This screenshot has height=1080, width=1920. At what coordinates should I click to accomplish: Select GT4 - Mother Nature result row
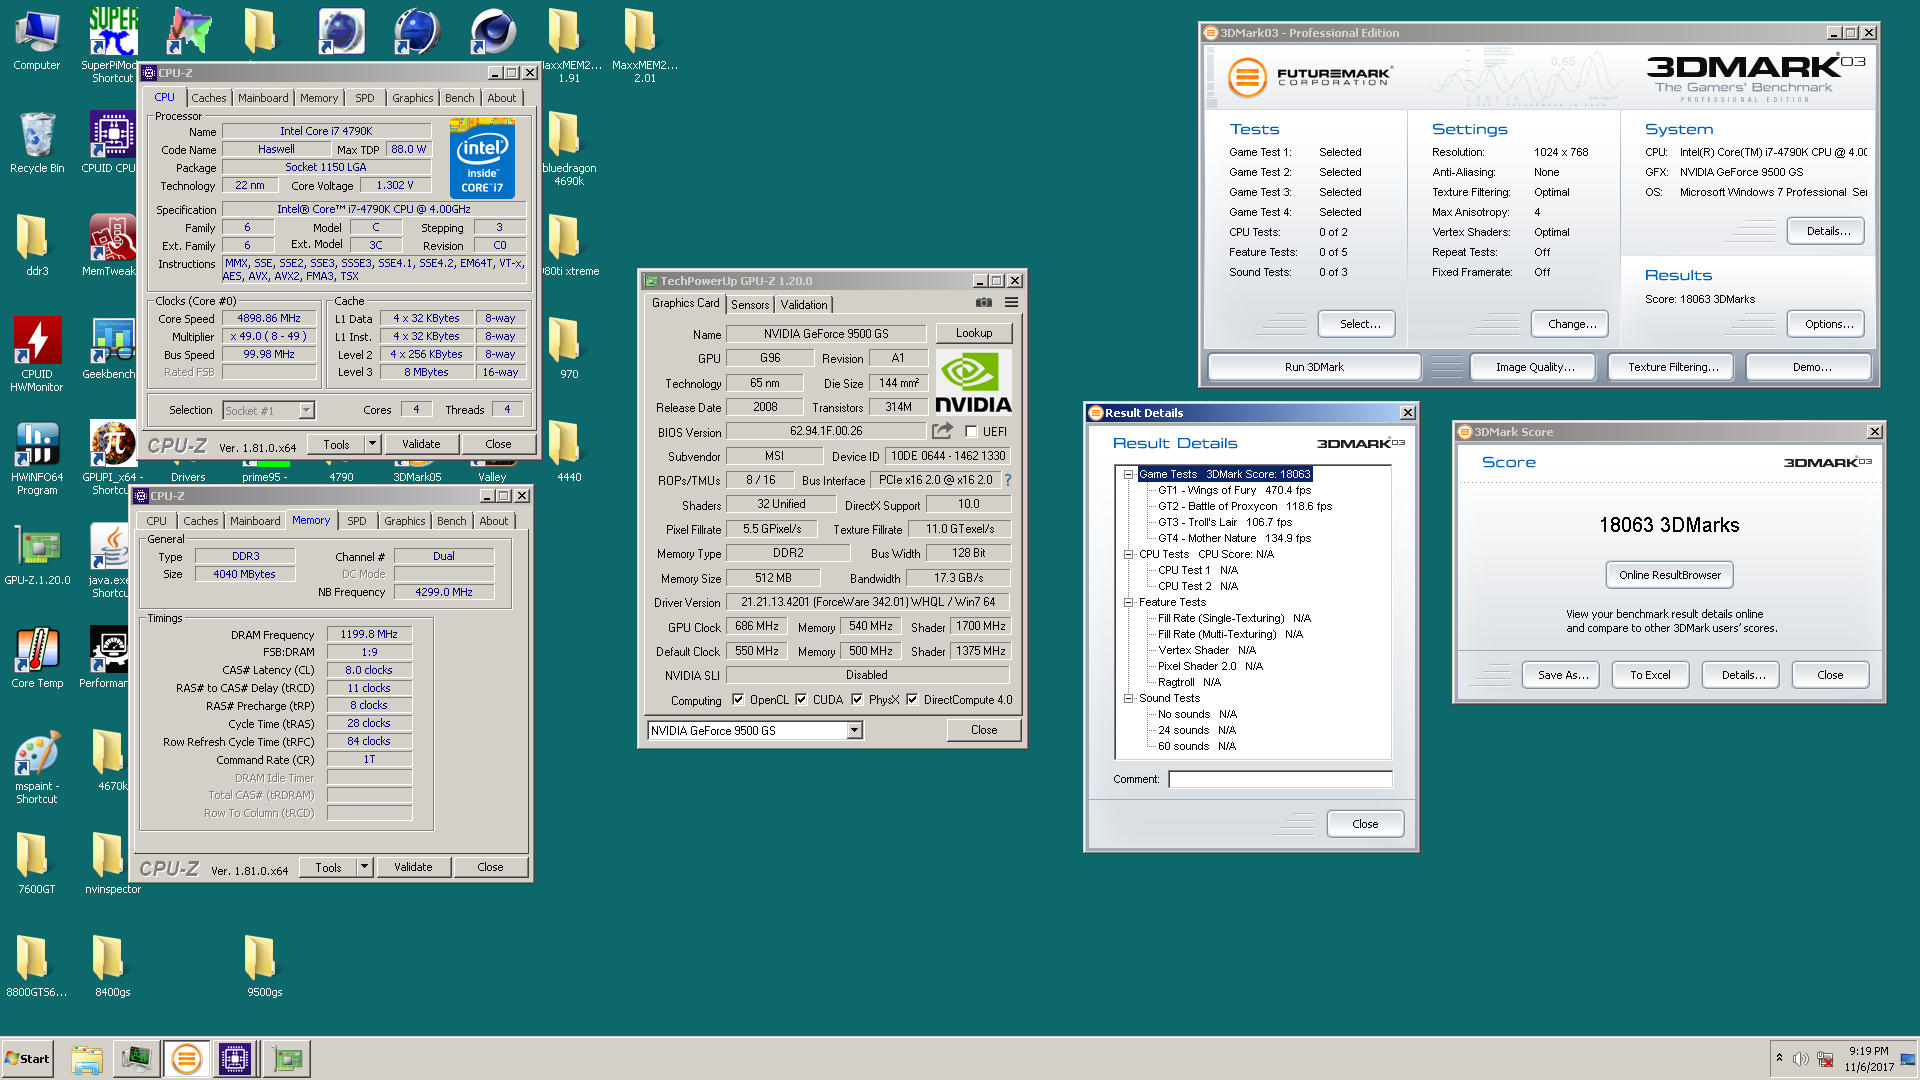tap(1234, 538)
